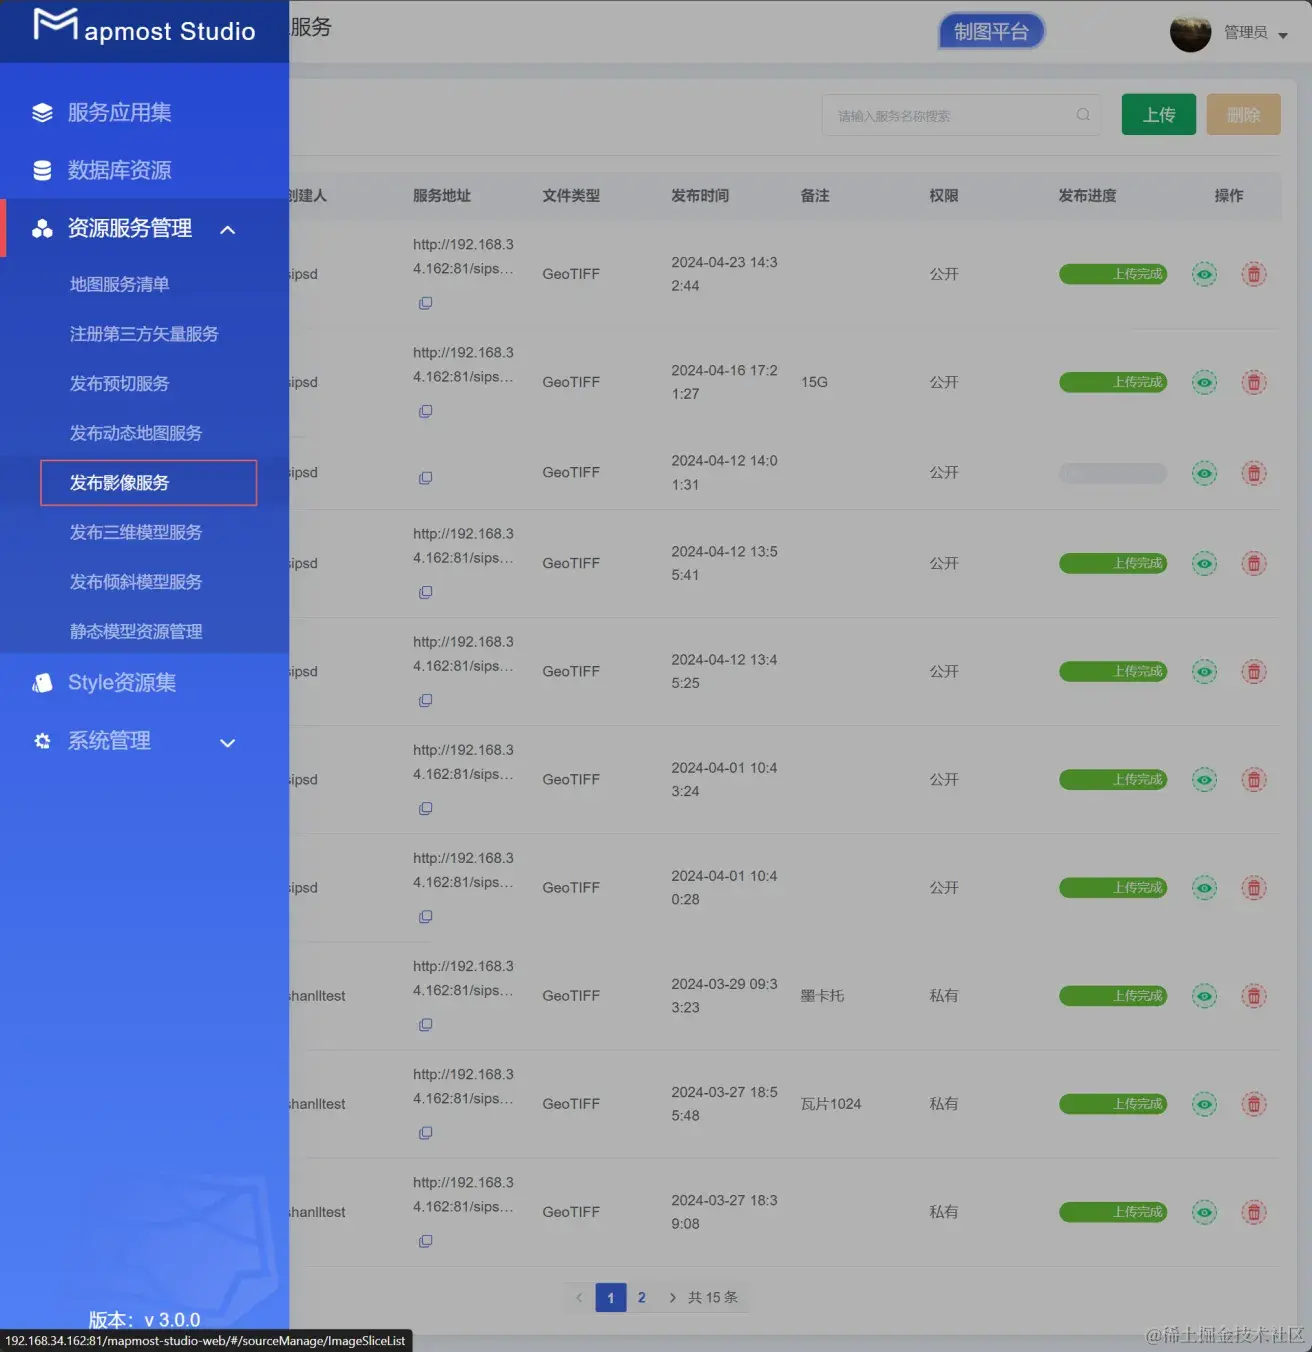
Task: Click the 系统管理 gear icon
Action: (42, 741)
